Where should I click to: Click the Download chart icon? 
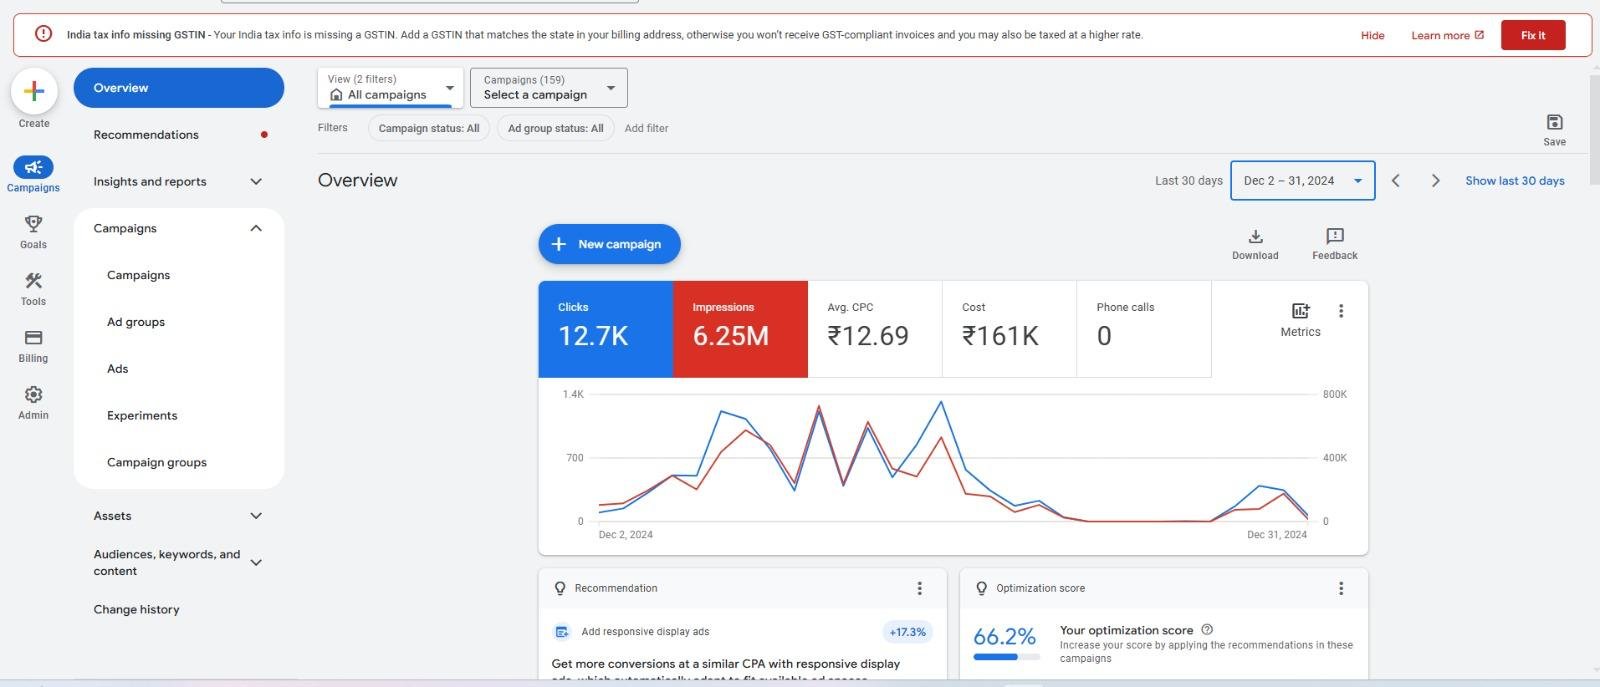pyautogui.click(x=1255, y=237)
